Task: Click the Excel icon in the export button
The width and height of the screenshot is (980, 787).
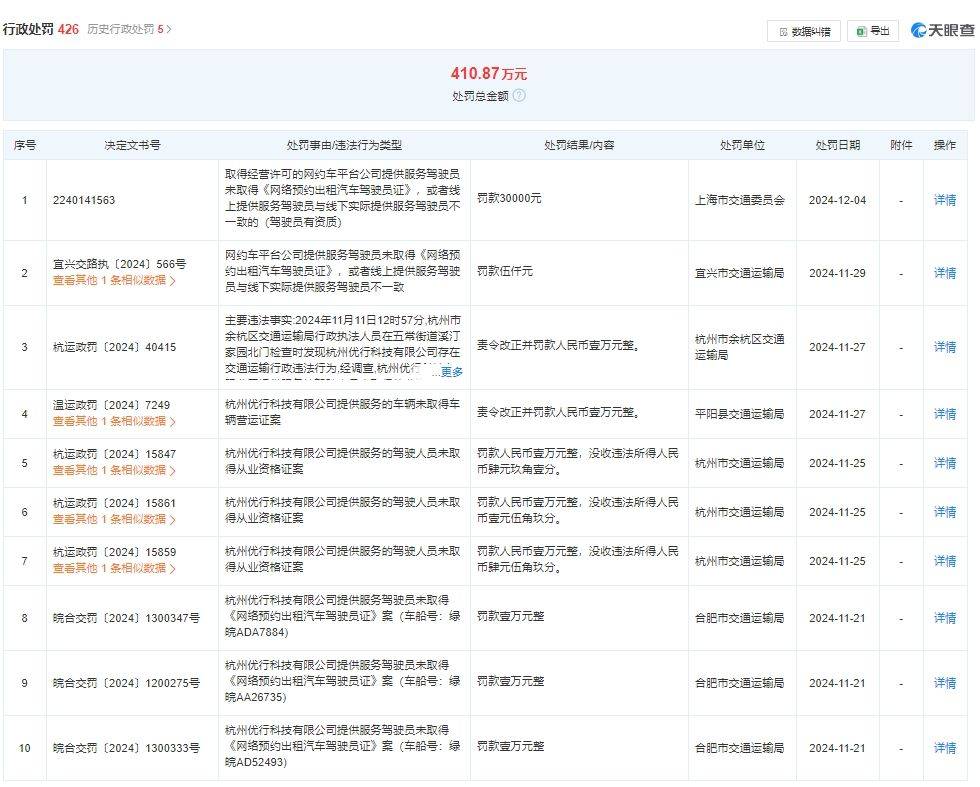Action: [x=861, y=31]
